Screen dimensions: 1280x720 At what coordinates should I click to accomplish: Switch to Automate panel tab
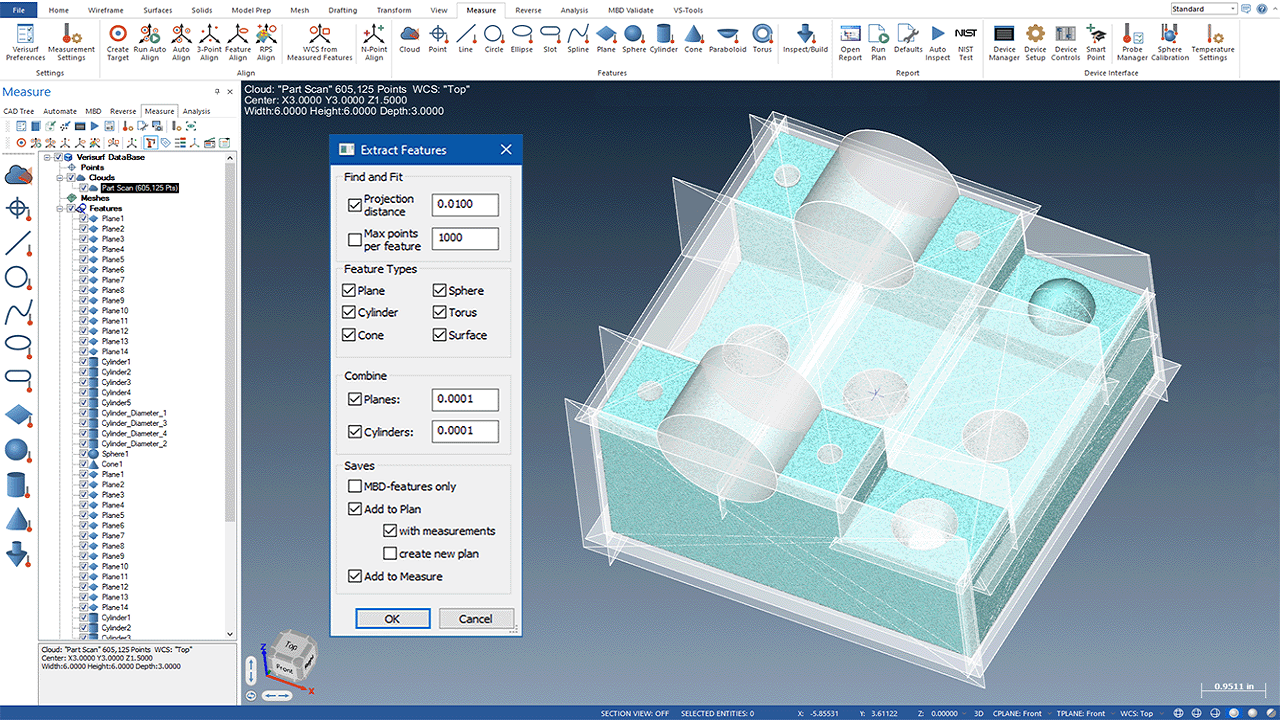tap(60, 111)
